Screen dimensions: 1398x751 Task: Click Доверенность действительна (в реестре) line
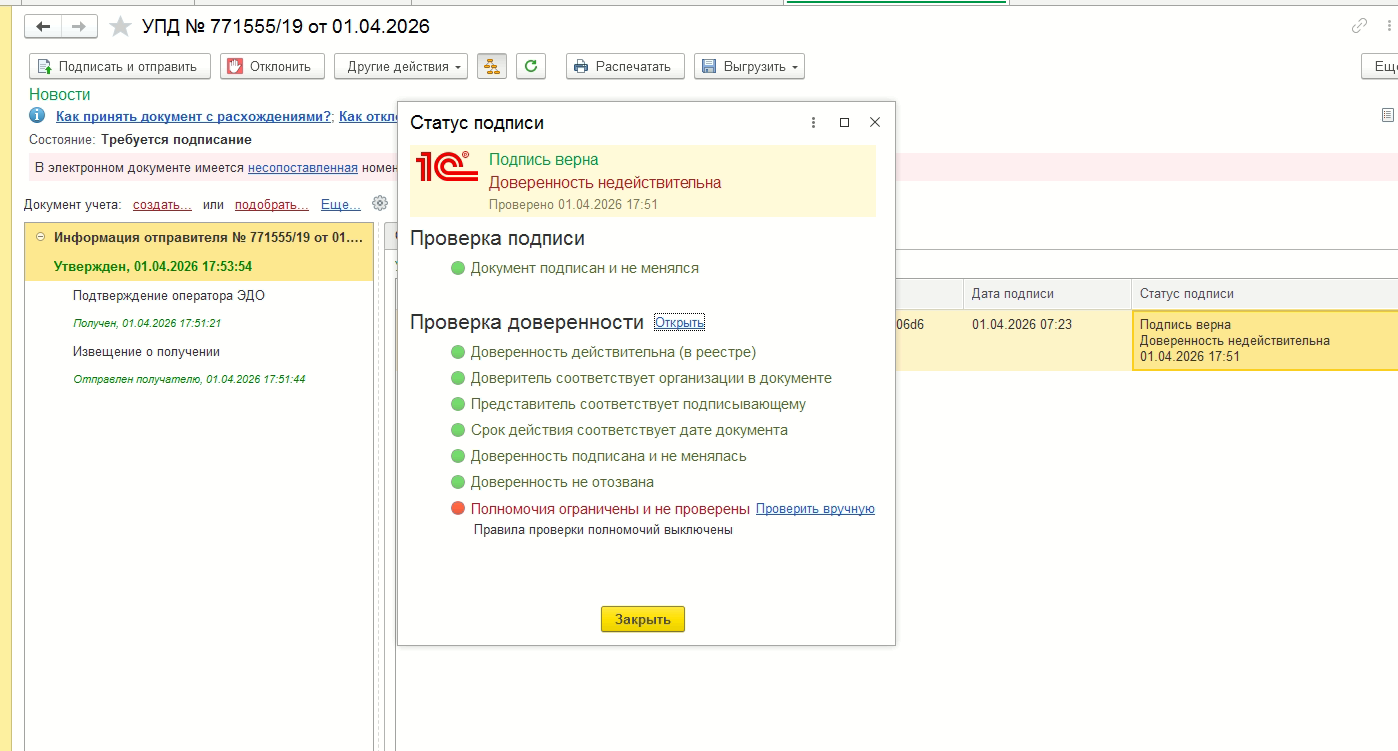613,352
